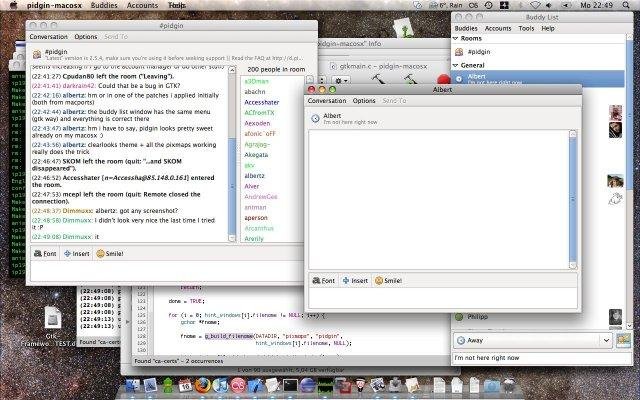The image size is (640, 400).
Task: Open Options menu in Albert window
Action: pos(364,100)
